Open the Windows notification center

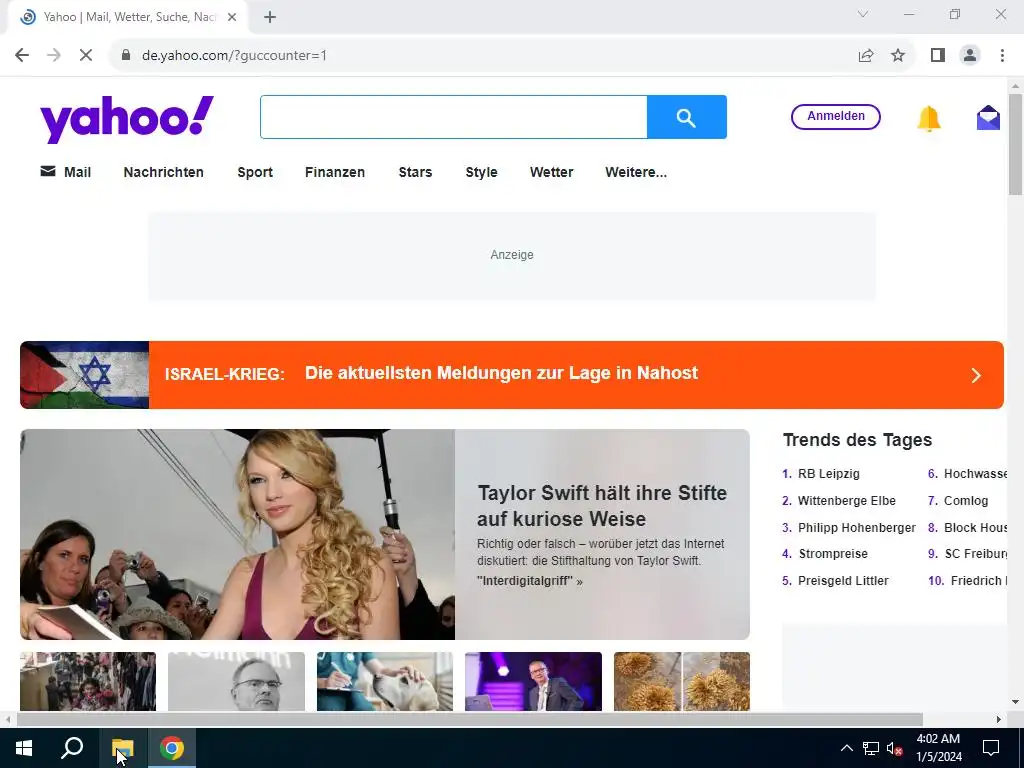coord(991,748)
